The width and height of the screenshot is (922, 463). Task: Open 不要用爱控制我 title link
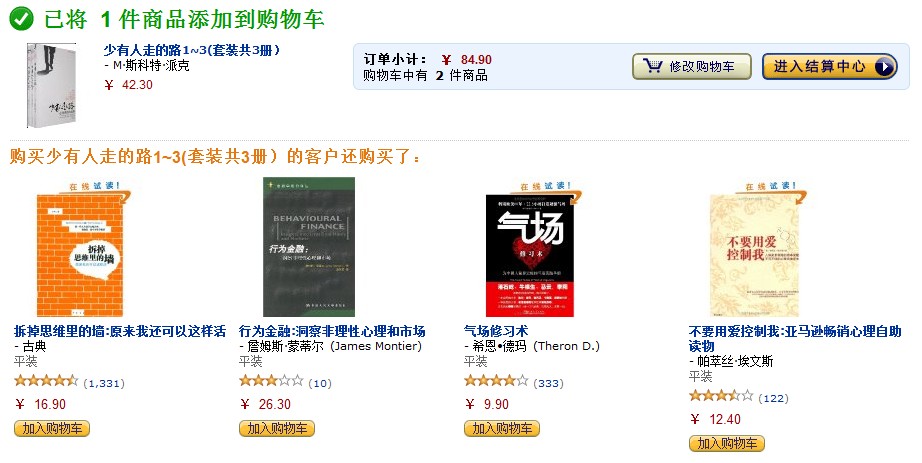pyautogui.click(x=795, y=339)
